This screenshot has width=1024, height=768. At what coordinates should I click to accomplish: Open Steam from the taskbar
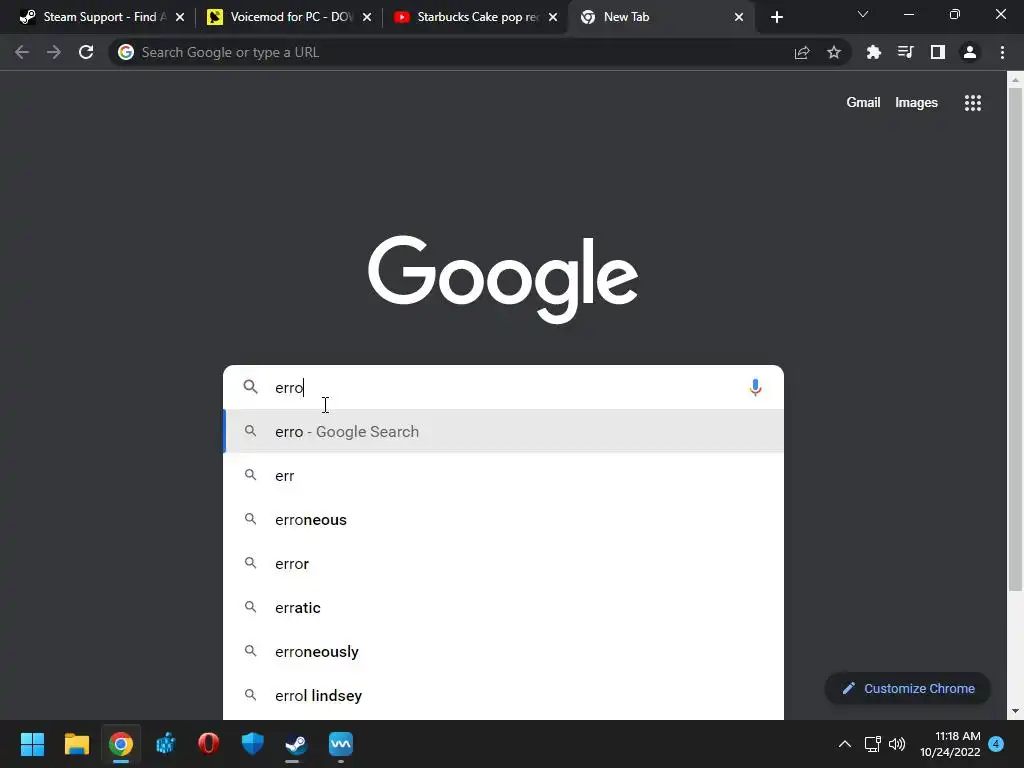click(x=296, y=744)
